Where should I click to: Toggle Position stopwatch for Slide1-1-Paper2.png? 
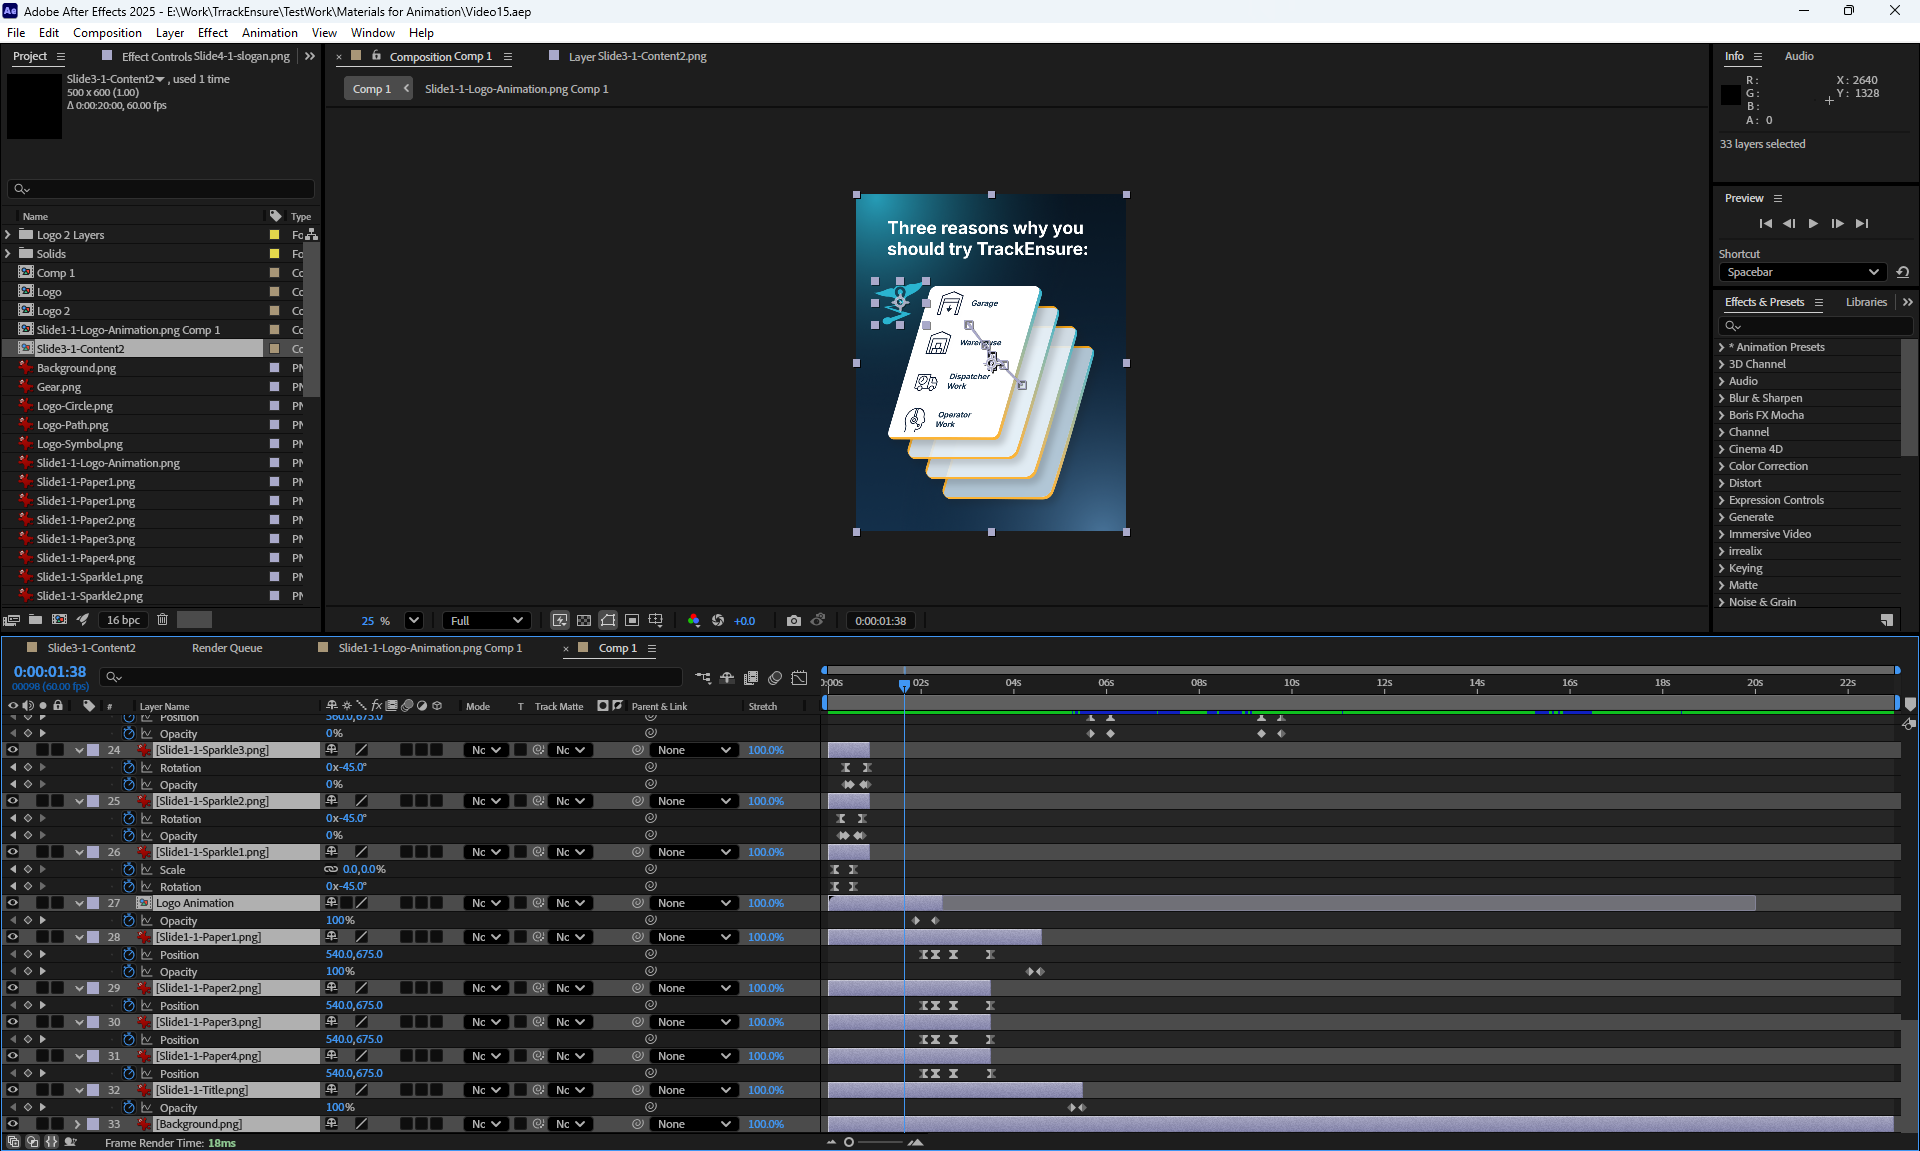click(129, 1005)
